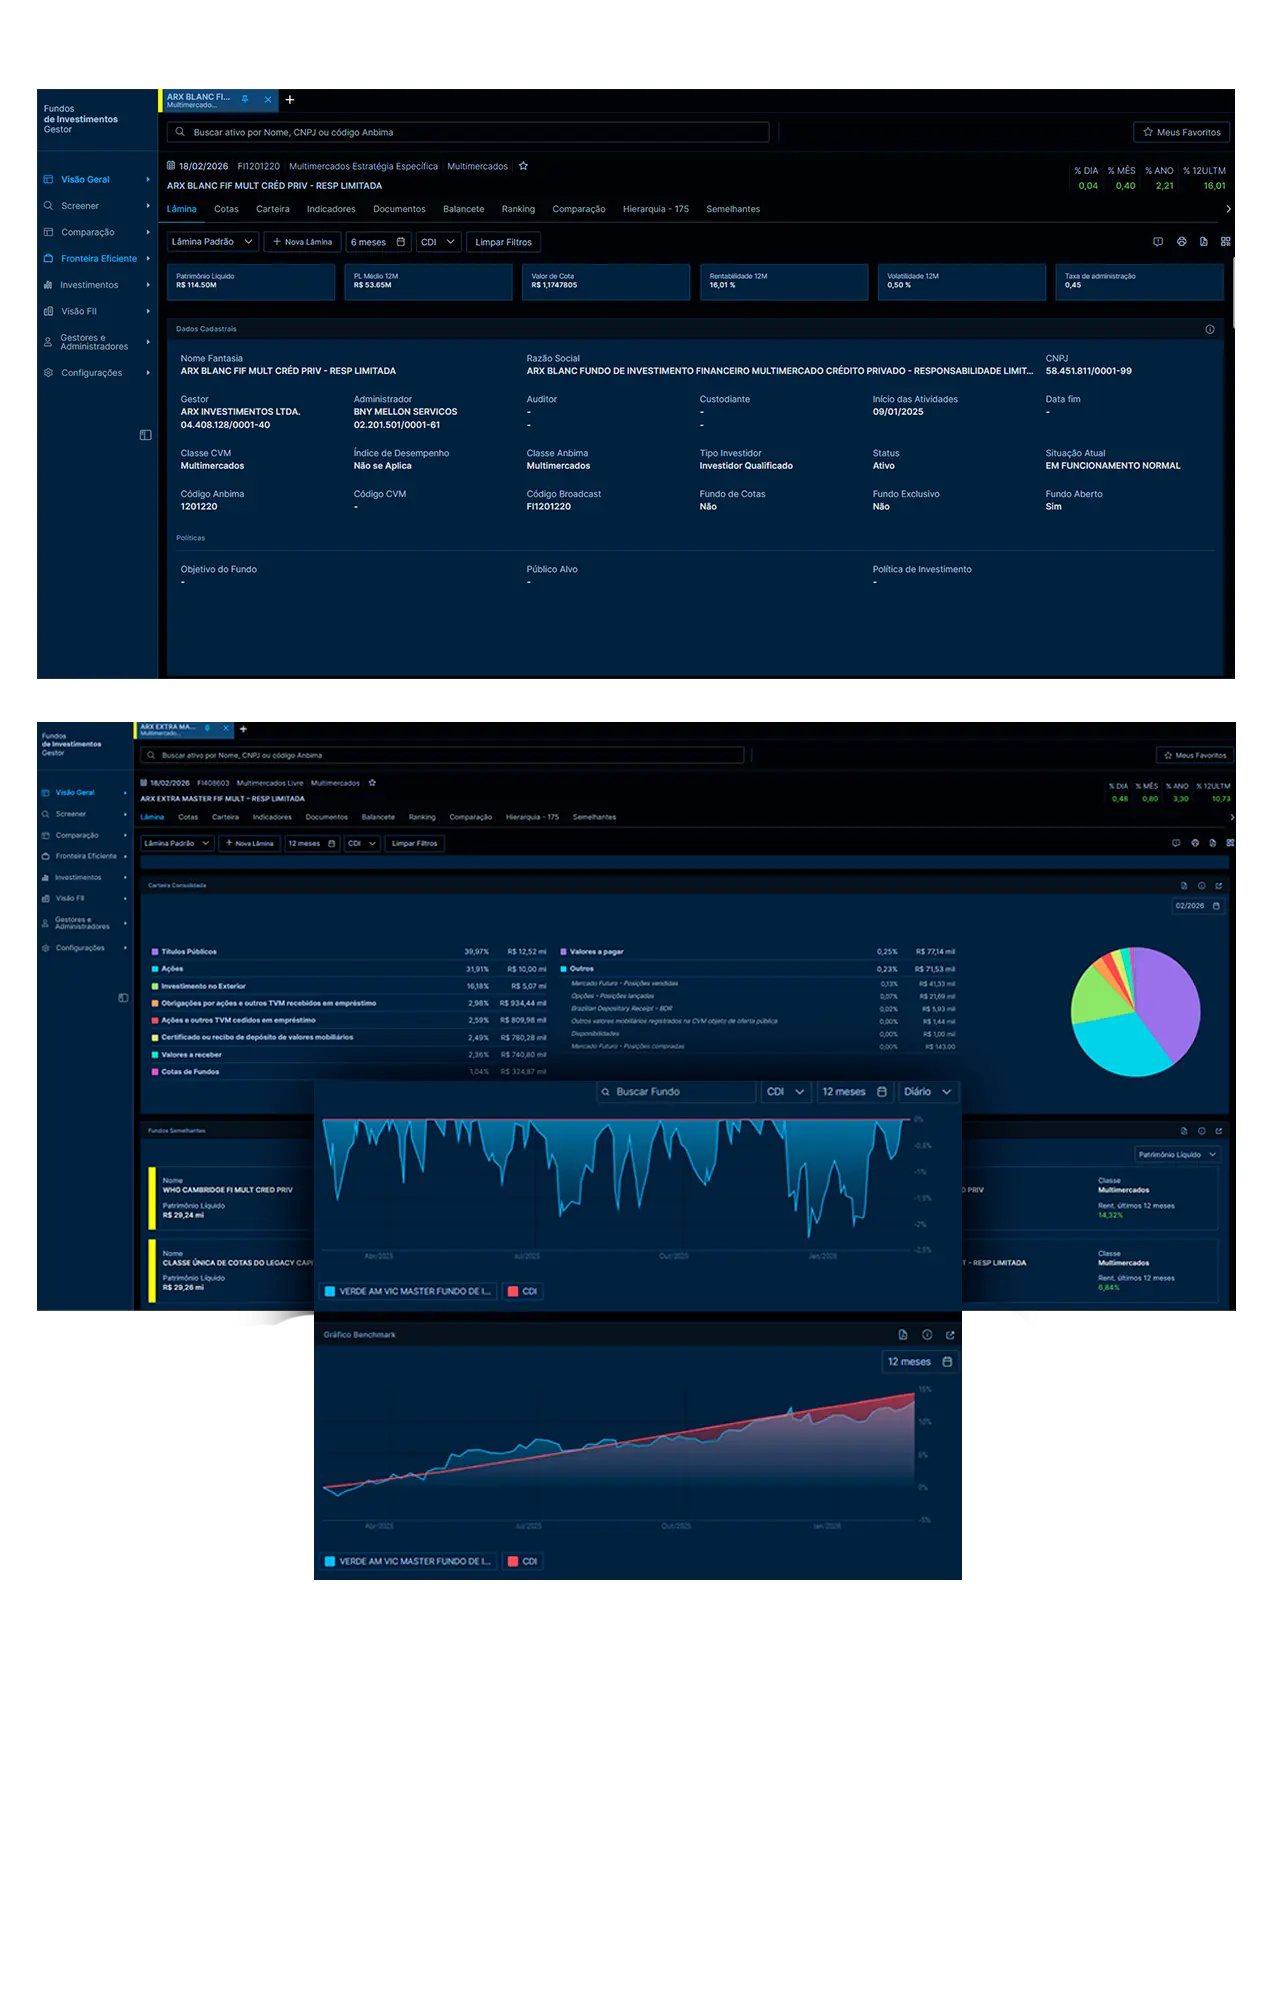1280x2000 pixels.
Task: Open Gráfico Benchmark in an external window
Action: coord(950,1335)
